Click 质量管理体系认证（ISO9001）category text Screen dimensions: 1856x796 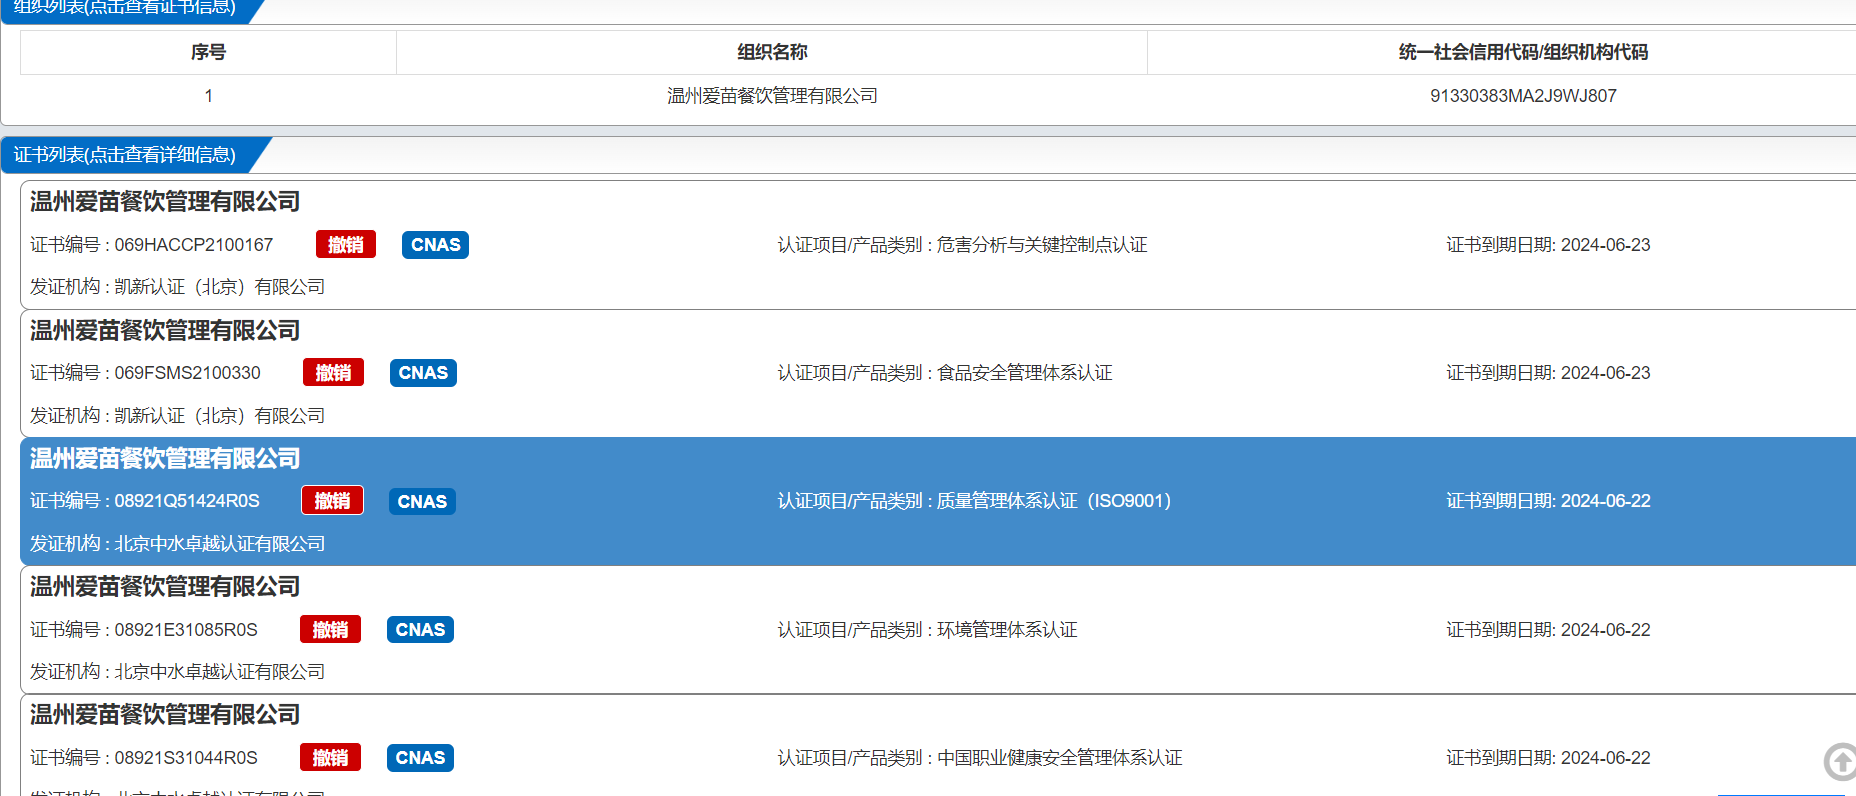tap(1054, 501)
